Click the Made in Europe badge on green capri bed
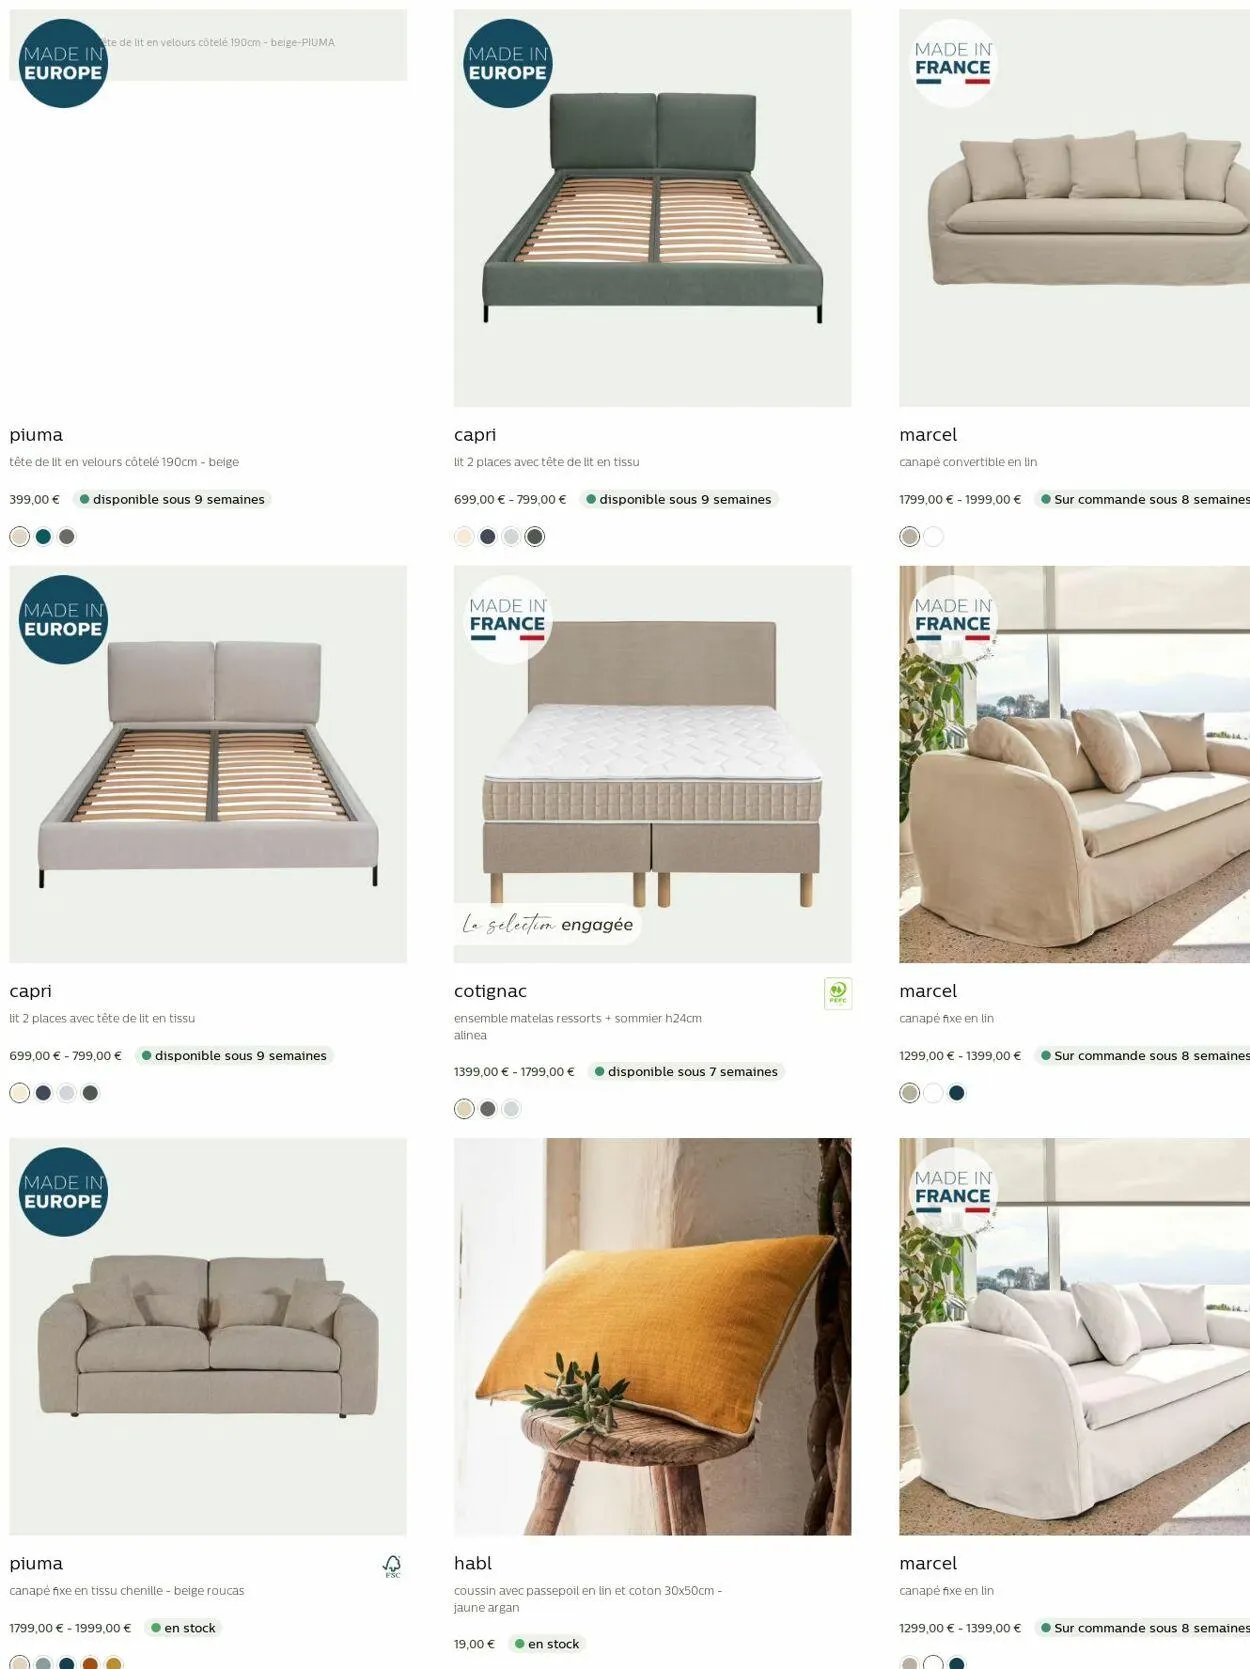 pyautogui.click(x=508, y=63)
